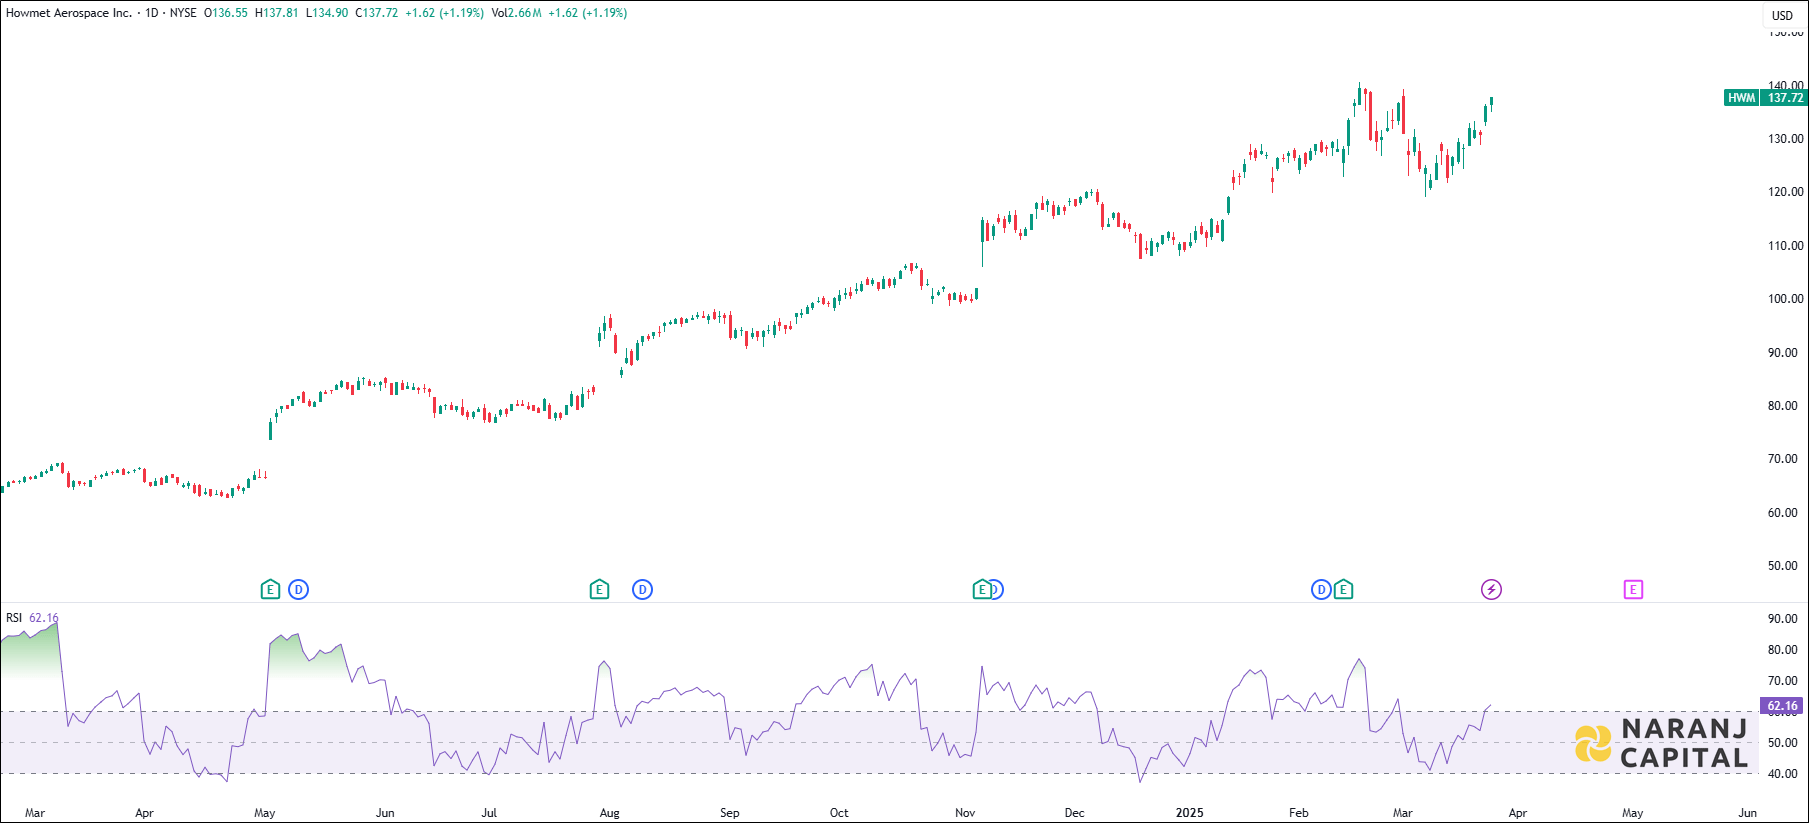
Task: Click the 2025 year label on the time axis
Action: [1190, 813]
